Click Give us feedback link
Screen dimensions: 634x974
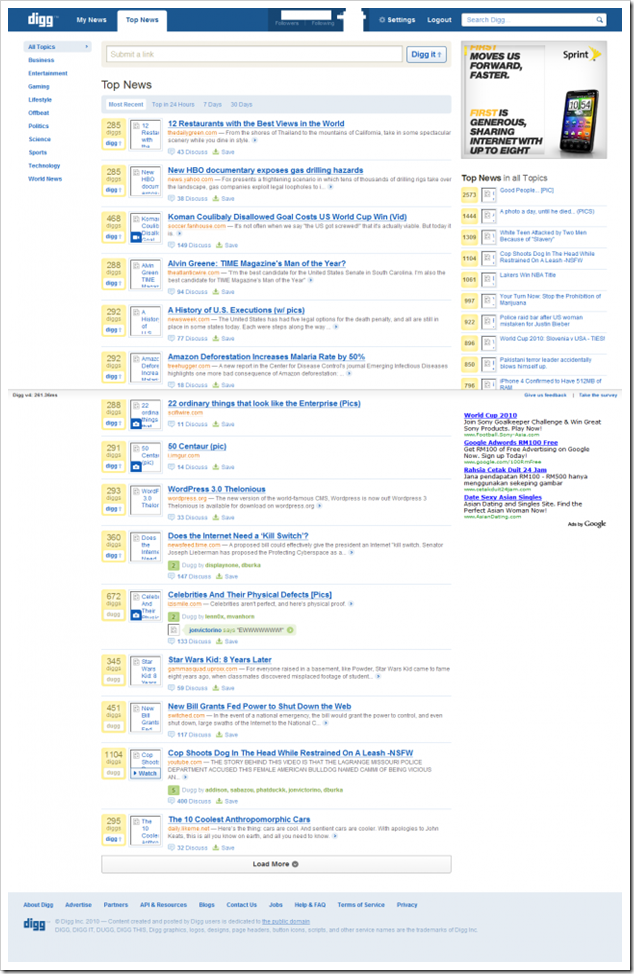[x=545, y=395]
